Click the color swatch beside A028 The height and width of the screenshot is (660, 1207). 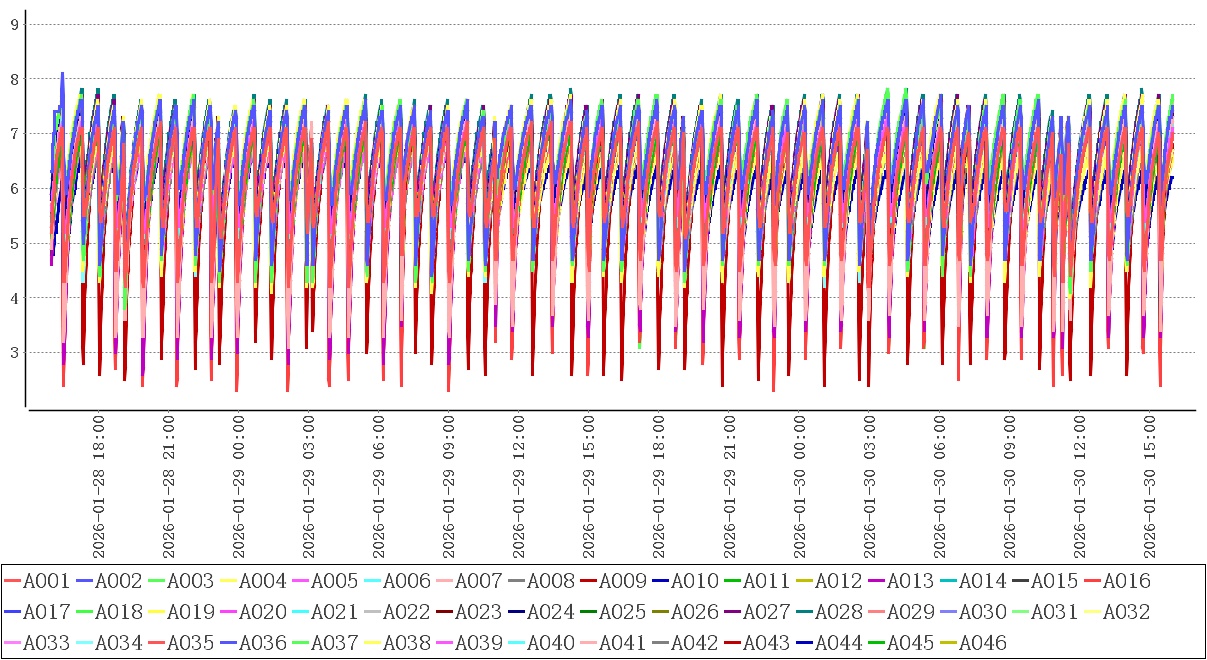[805, 612]
